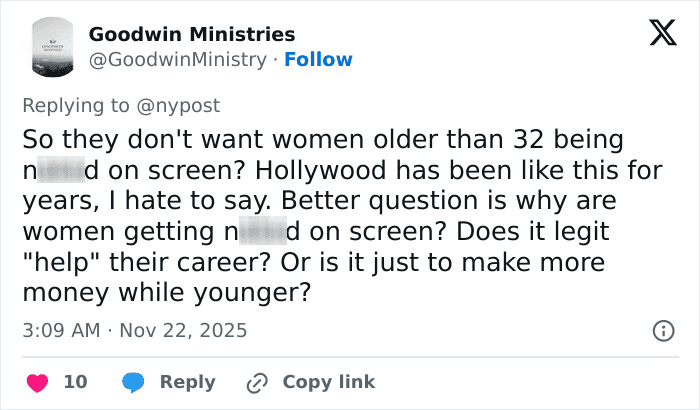Click the Reply text label
This screenshot has width=700, height=410.
coord(187,382)
